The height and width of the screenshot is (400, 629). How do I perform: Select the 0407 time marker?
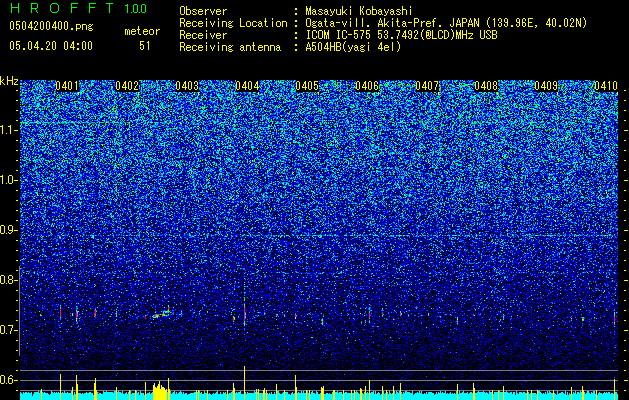[x=427, y=86]
